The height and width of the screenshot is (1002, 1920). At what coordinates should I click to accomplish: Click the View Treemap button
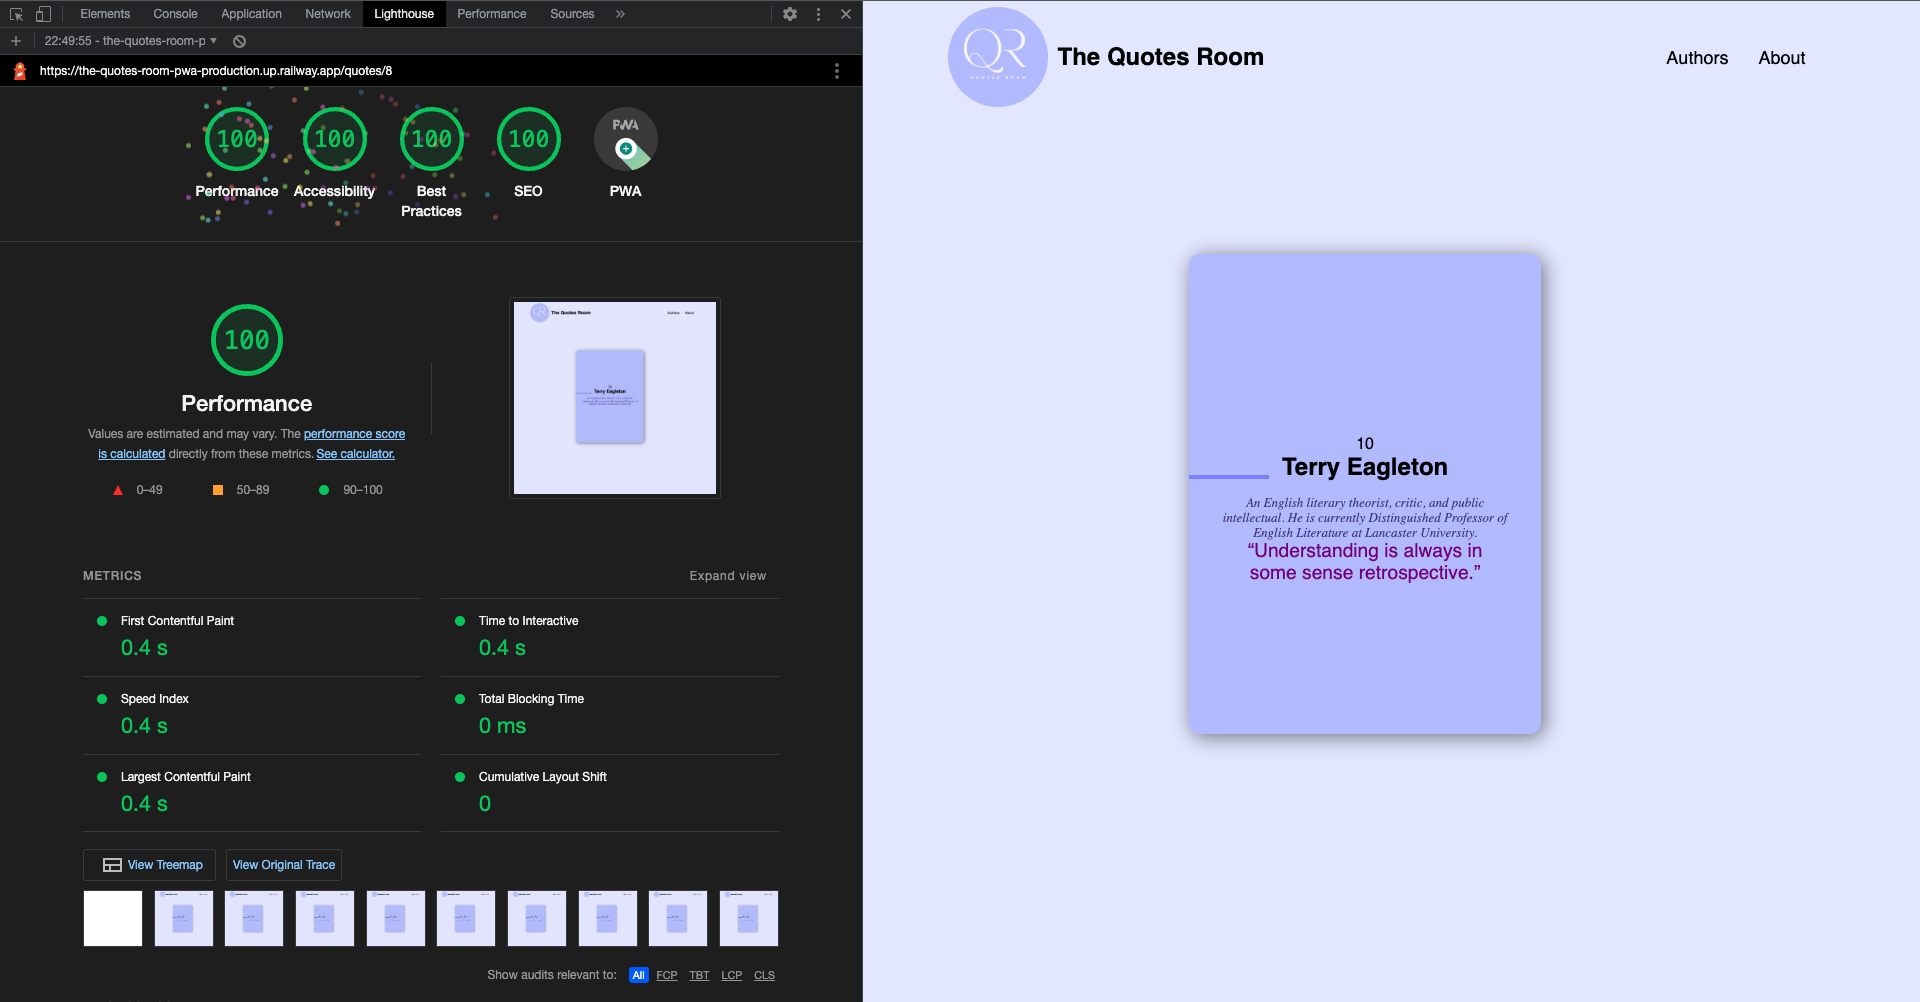coord(148,864)
